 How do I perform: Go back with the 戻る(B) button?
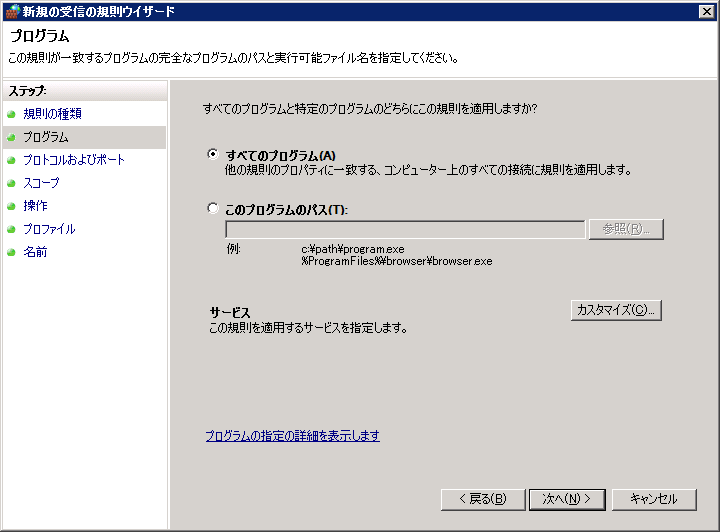pos(482,498)
